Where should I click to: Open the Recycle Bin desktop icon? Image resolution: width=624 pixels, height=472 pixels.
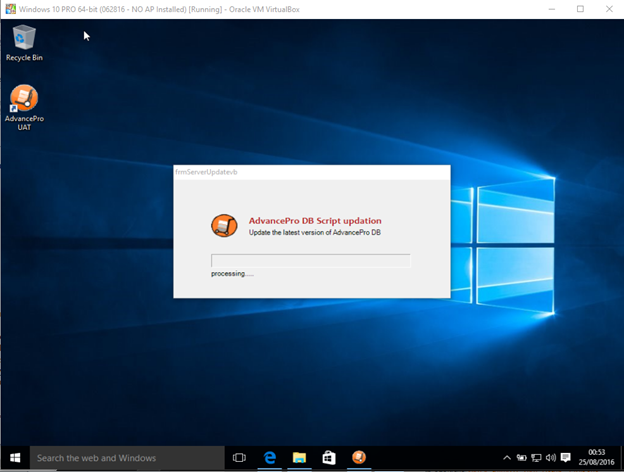coord(24,41)
